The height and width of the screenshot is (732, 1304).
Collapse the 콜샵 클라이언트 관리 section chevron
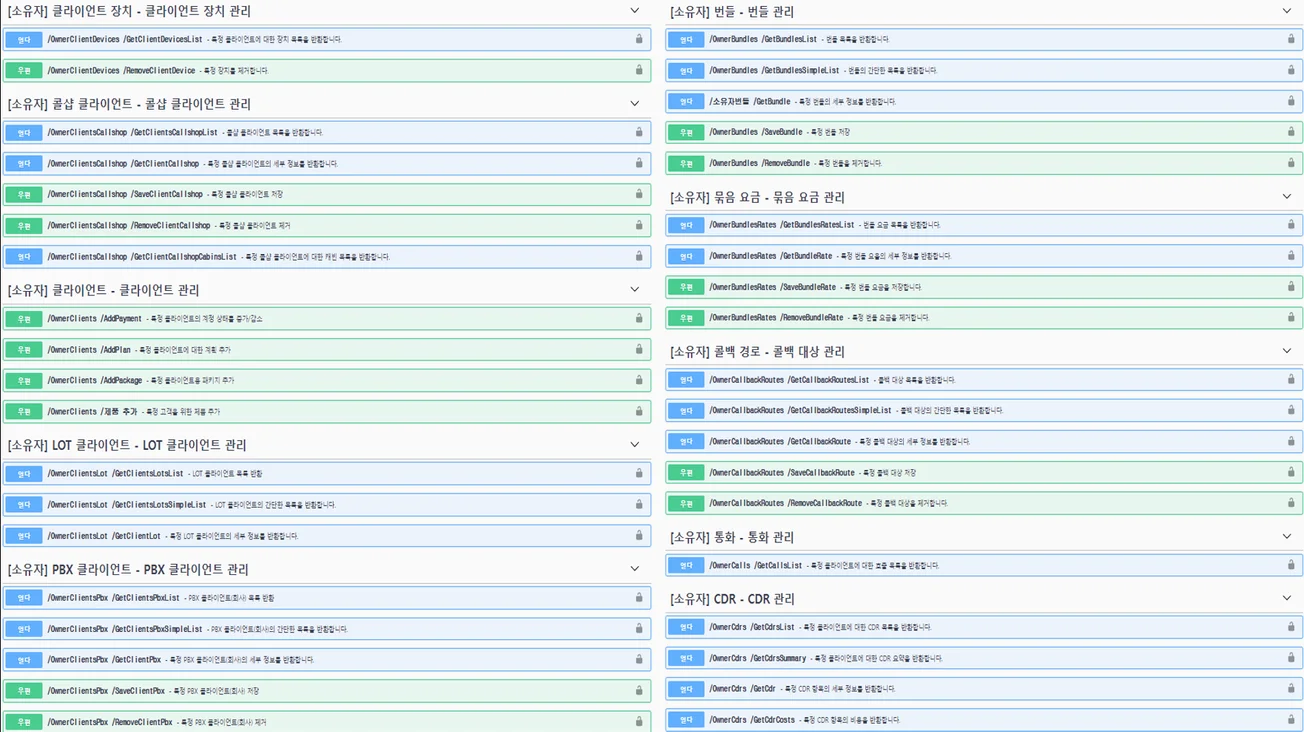pyautogui.click(x=634, y=104)
